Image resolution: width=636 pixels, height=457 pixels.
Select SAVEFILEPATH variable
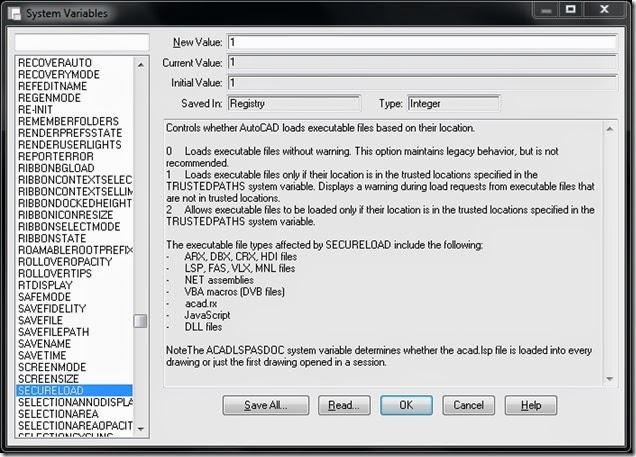click(75, 332)
